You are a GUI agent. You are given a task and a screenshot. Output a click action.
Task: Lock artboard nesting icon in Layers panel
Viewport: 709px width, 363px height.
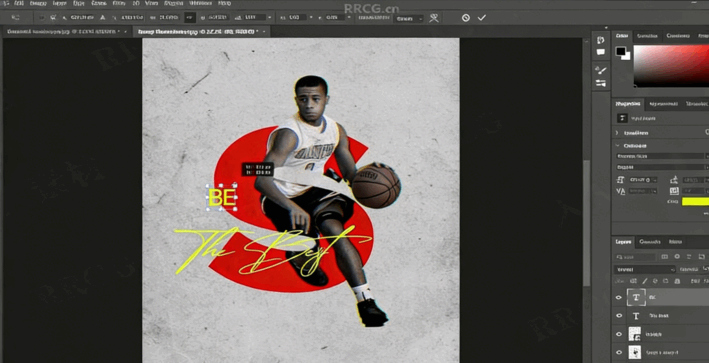click(x=666, y=281)
